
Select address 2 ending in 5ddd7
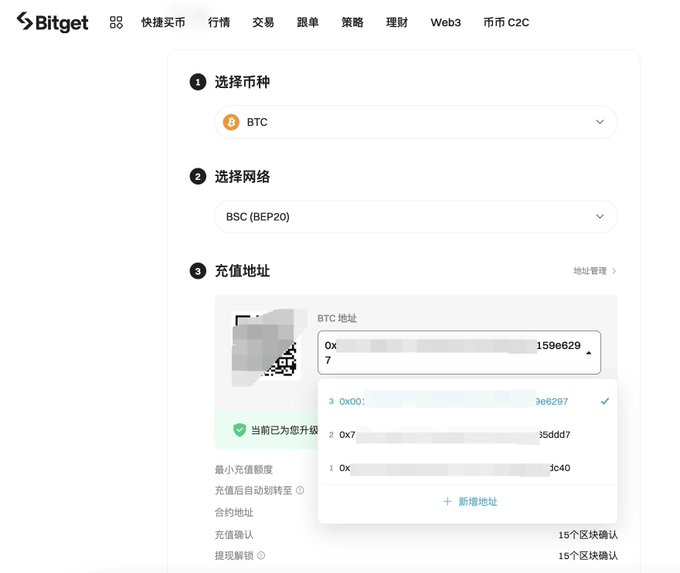[x=468, y=435]
